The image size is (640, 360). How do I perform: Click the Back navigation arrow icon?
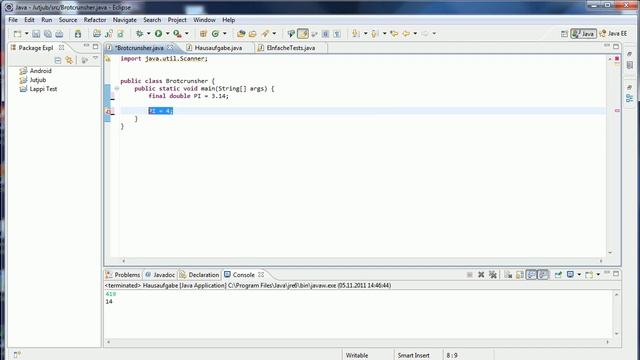pos(406,34)
